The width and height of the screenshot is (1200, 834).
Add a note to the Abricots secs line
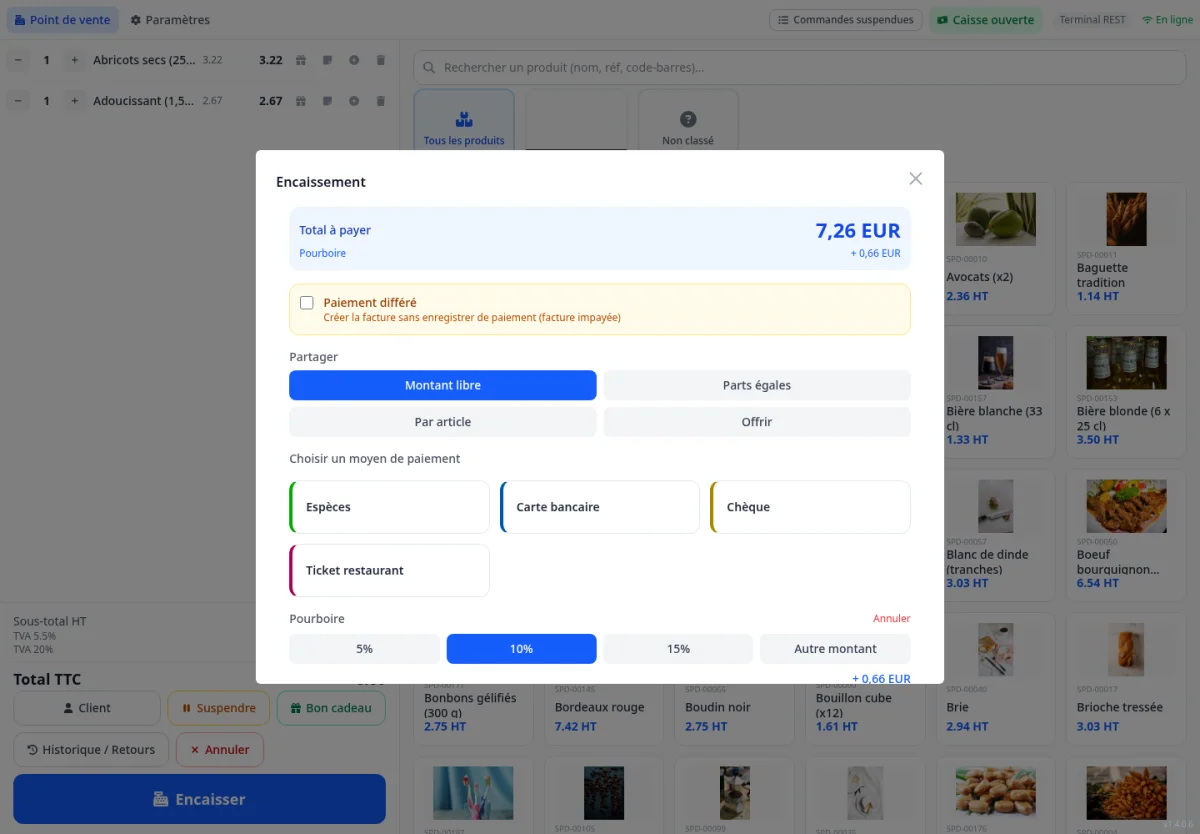click(327, 61)
